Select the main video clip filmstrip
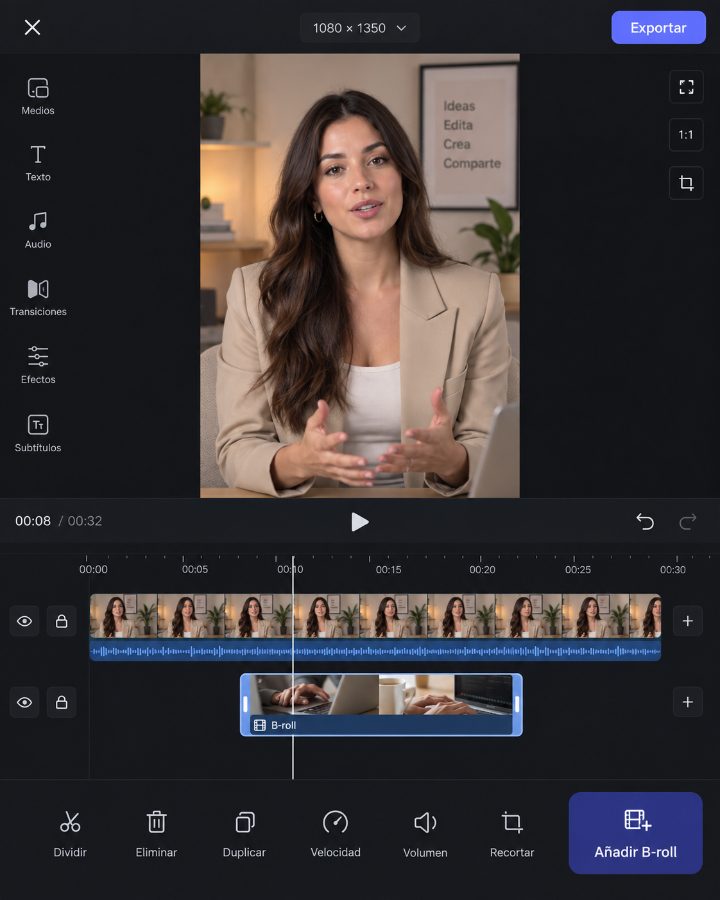The height and width of the screenshot is (900, 720). click(376, 616)
